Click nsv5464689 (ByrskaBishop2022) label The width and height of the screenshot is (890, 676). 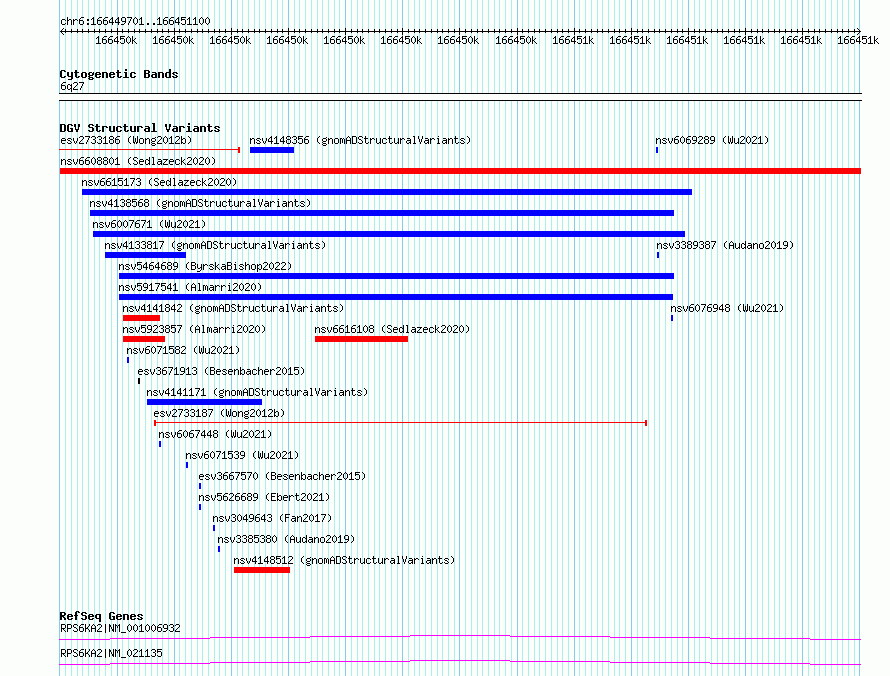pyautogui.click(x=205, y=266)
